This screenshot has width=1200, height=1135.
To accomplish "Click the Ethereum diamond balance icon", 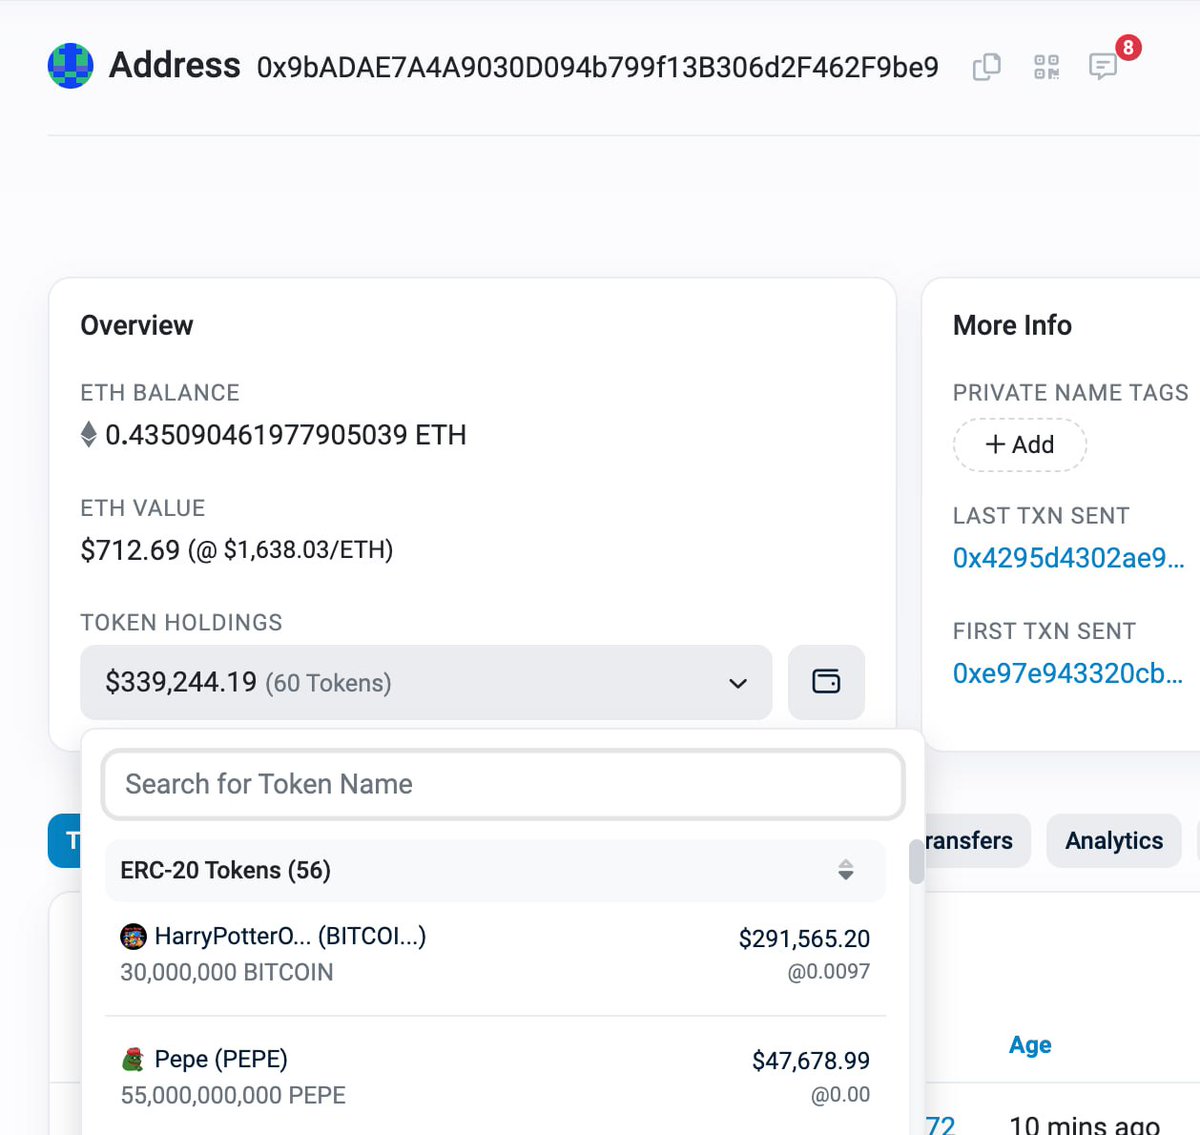I will click(89, 435).
